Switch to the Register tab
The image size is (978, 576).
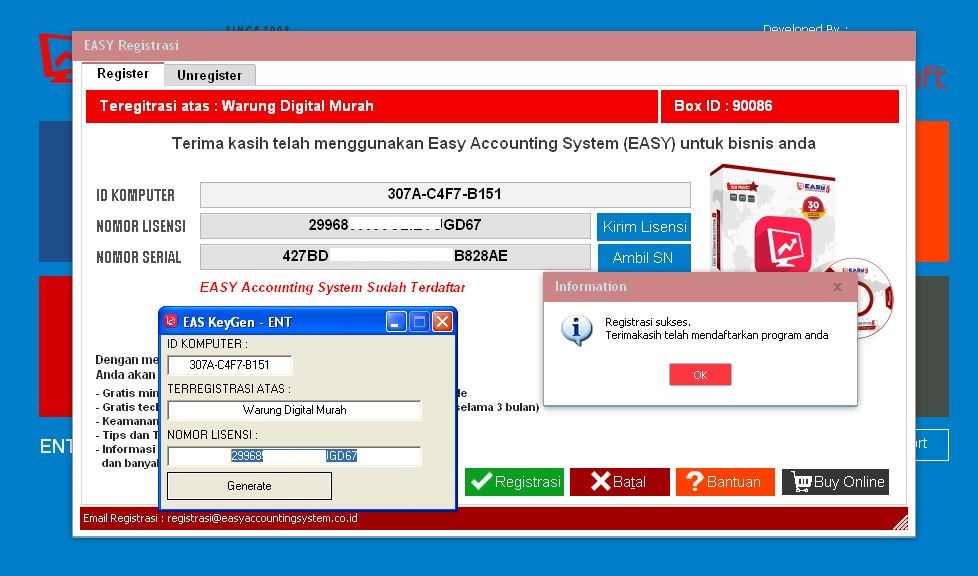[123, 74]
